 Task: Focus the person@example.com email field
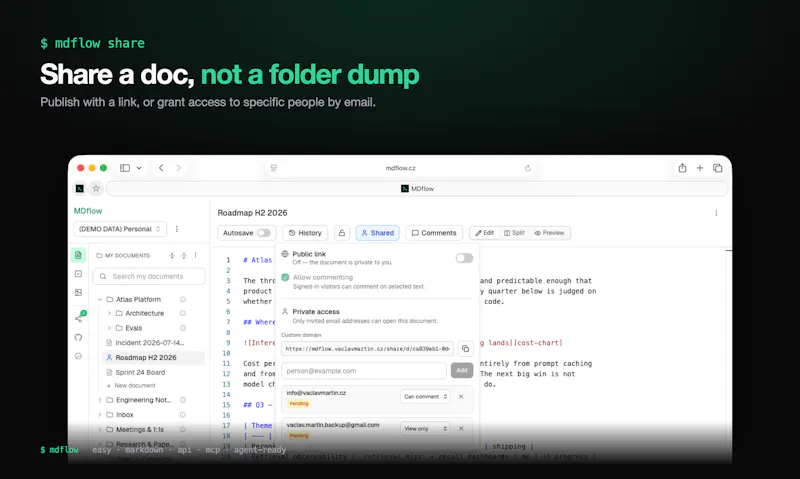click(364, 371)
